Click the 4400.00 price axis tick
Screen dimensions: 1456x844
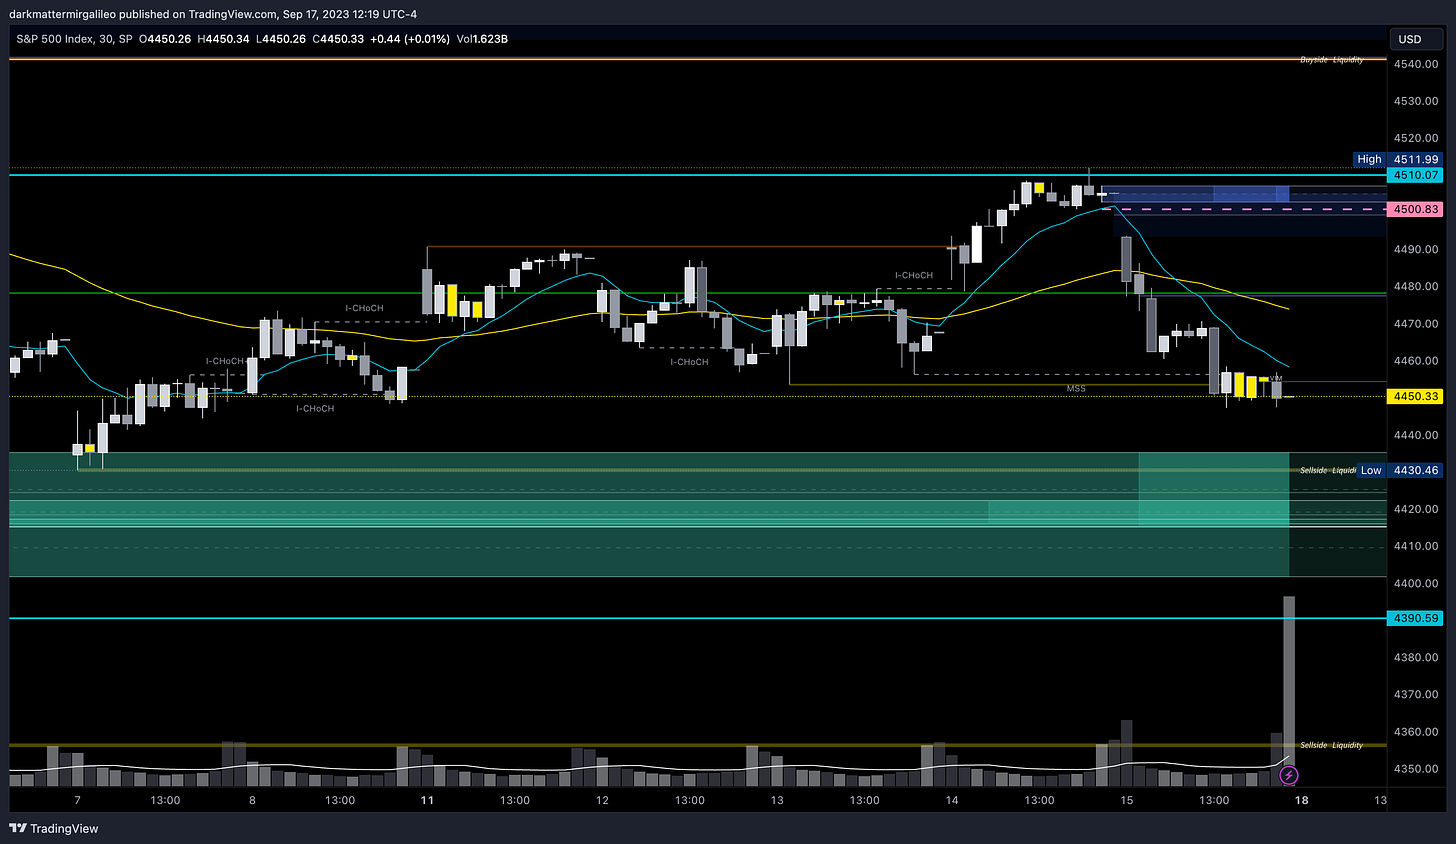coord(1415,584)
